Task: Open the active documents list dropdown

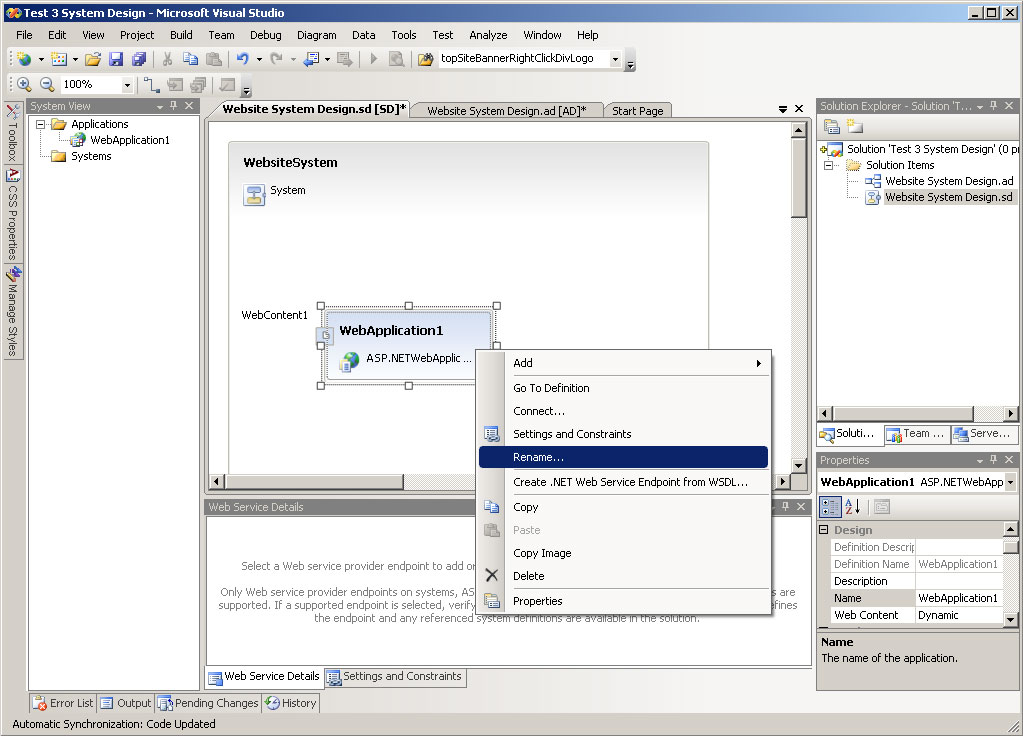Action: point(783,109)
